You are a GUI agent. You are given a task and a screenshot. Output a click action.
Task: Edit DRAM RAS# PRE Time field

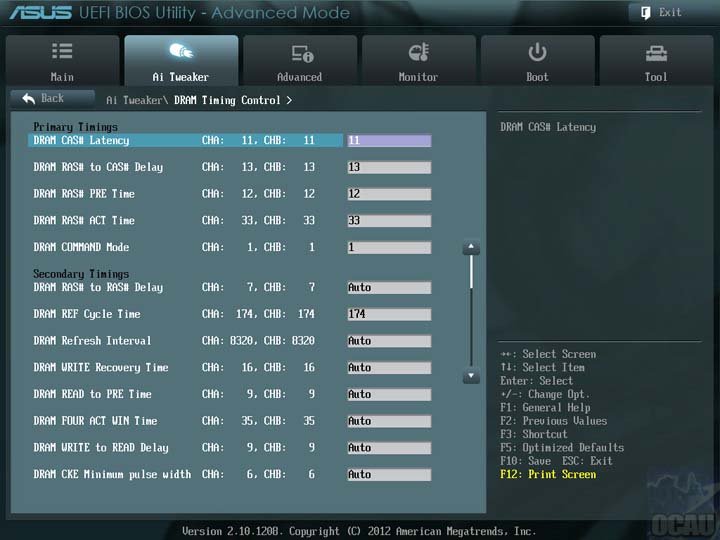pyautogui.click(x=389, y=194)
